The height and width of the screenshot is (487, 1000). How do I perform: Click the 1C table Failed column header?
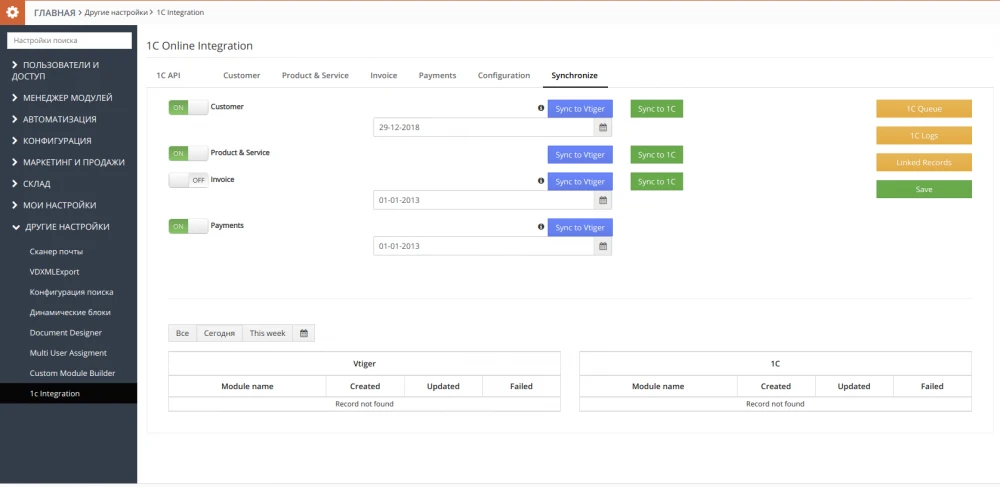tap(932, 386)
